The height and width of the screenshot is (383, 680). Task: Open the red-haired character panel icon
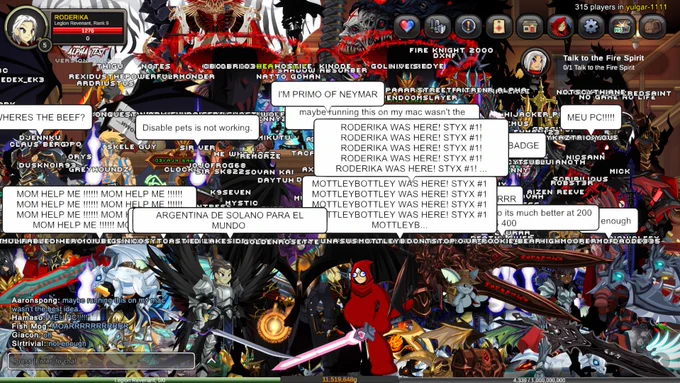[x=560, y=26]
